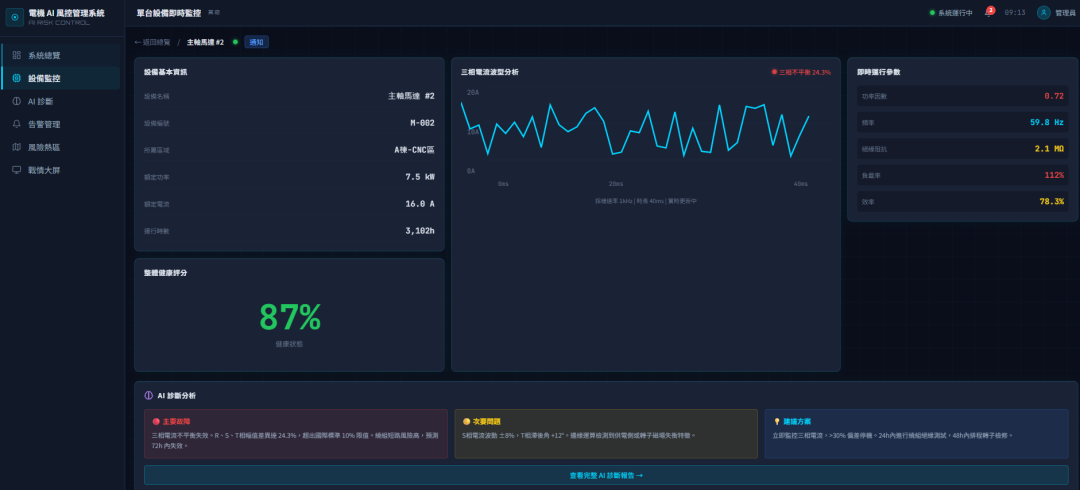
Task: Click the rated power value 7.5 kW
Action: 420,176
